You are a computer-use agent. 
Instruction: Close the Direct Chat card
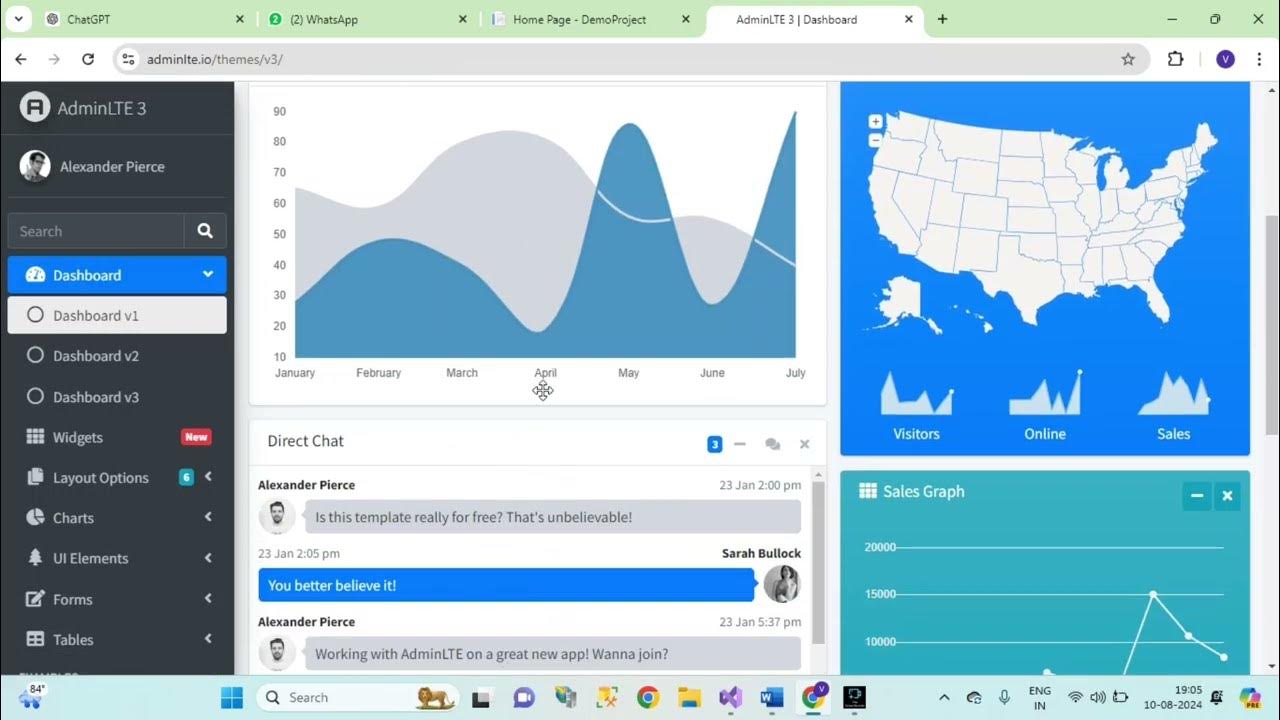(804, 444)
